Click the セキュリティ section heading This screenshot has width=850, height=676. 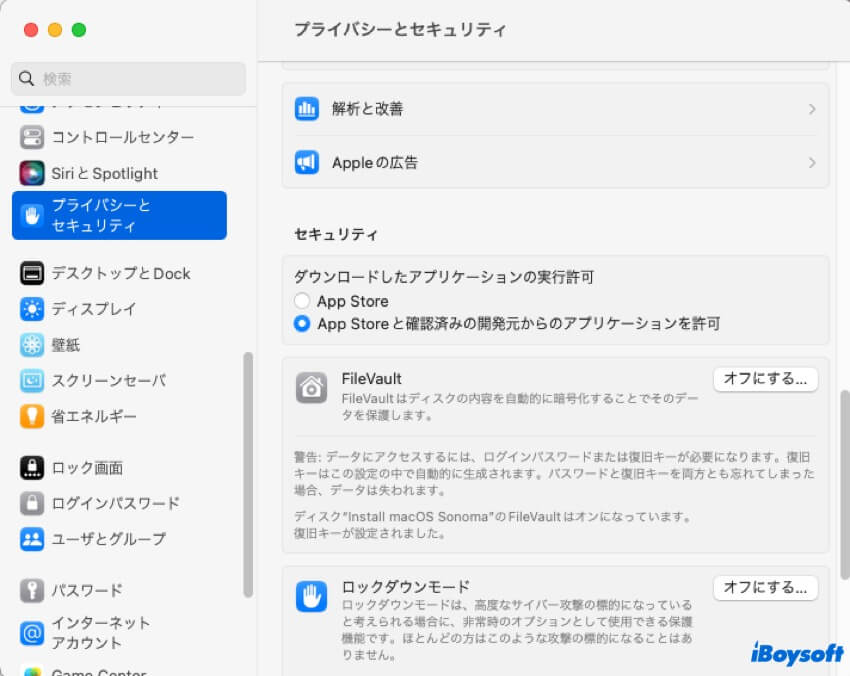[x=336, y=234]
